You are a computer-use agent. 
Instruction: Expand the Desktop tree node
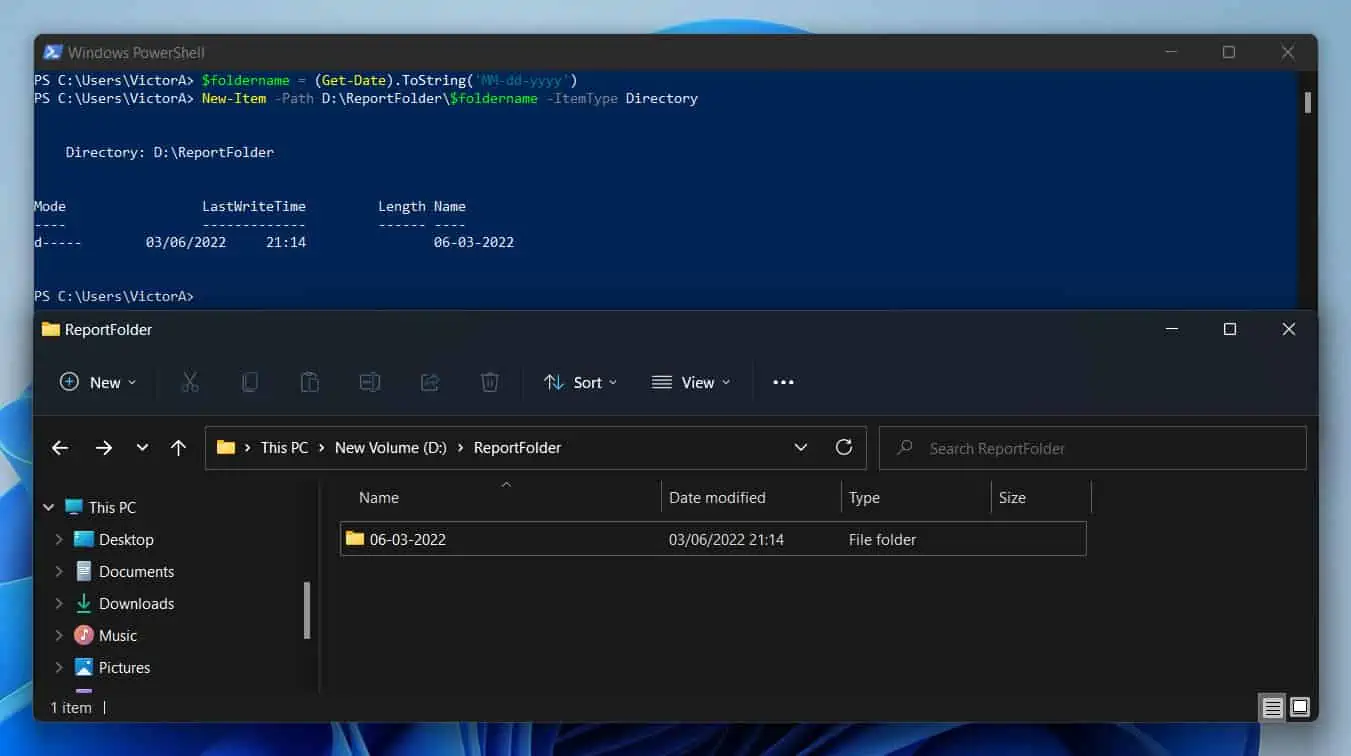coord(59,540)
